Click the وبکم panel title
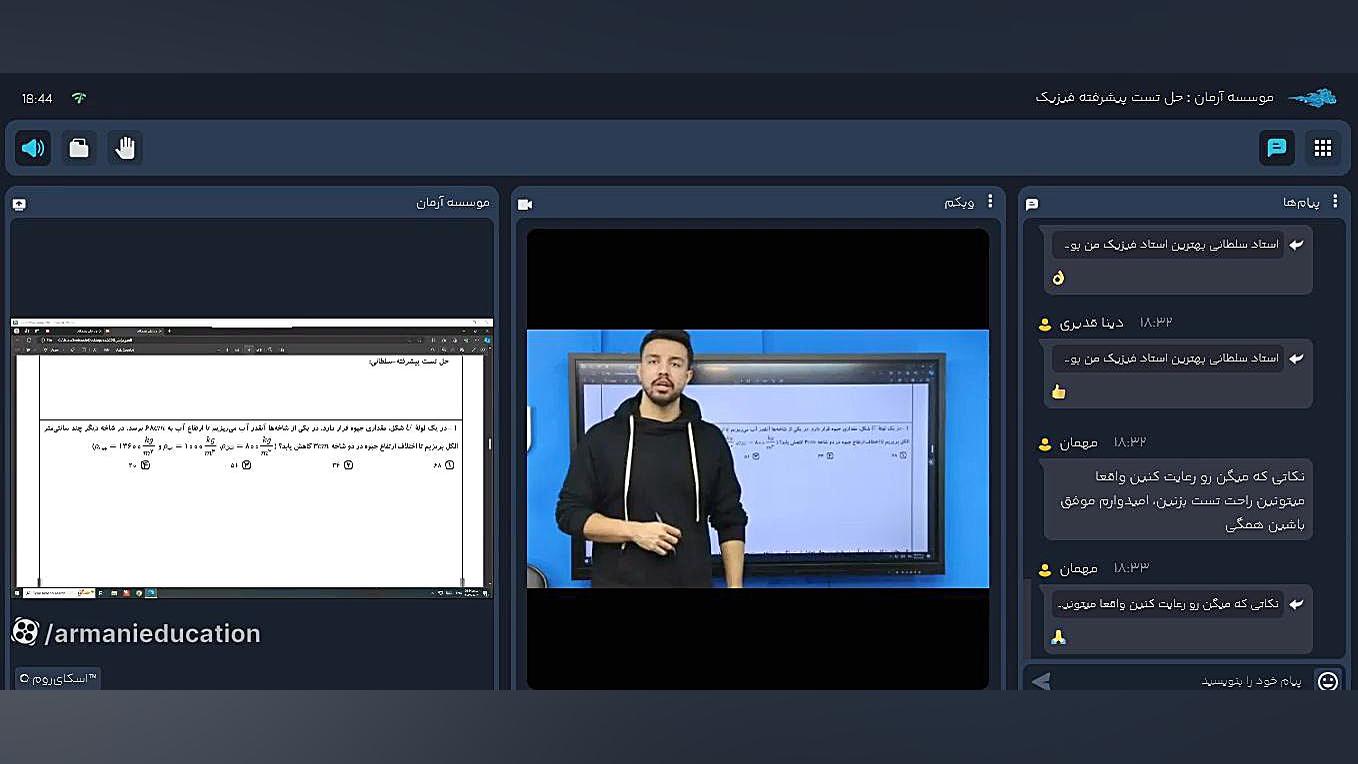 [959, 202]
